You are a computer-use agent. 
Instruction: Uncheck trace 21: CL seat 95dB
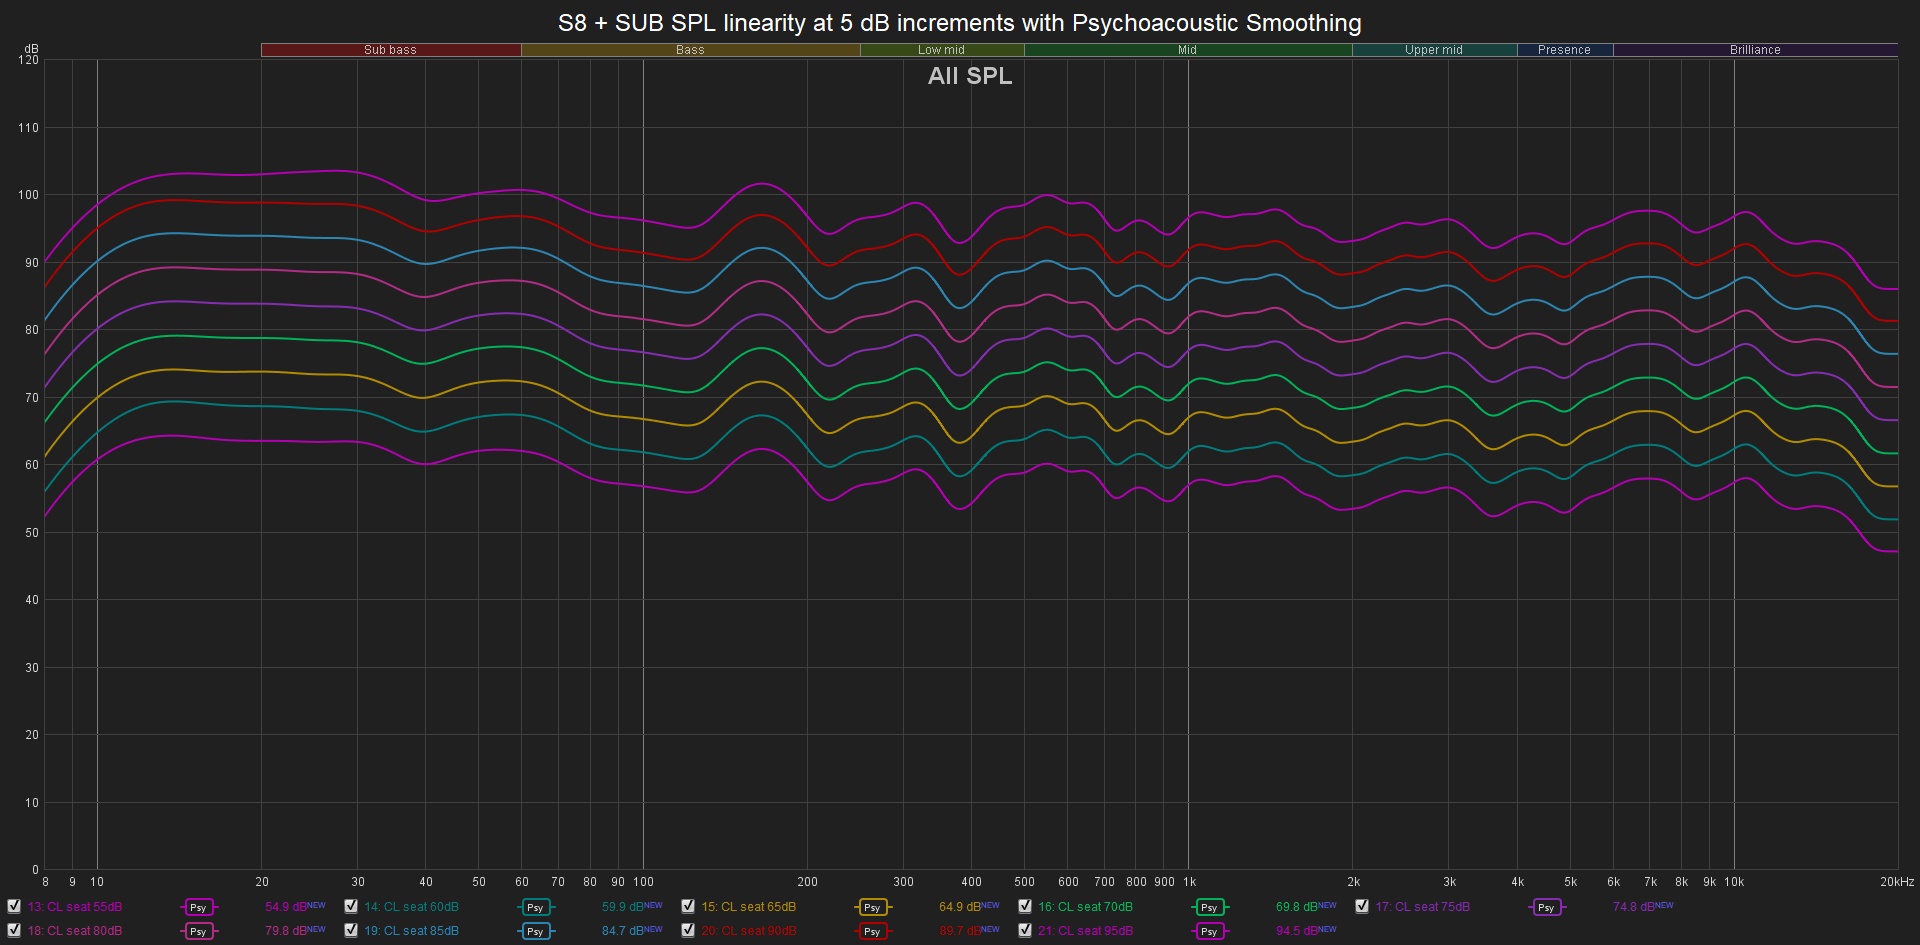point(1025,929)
